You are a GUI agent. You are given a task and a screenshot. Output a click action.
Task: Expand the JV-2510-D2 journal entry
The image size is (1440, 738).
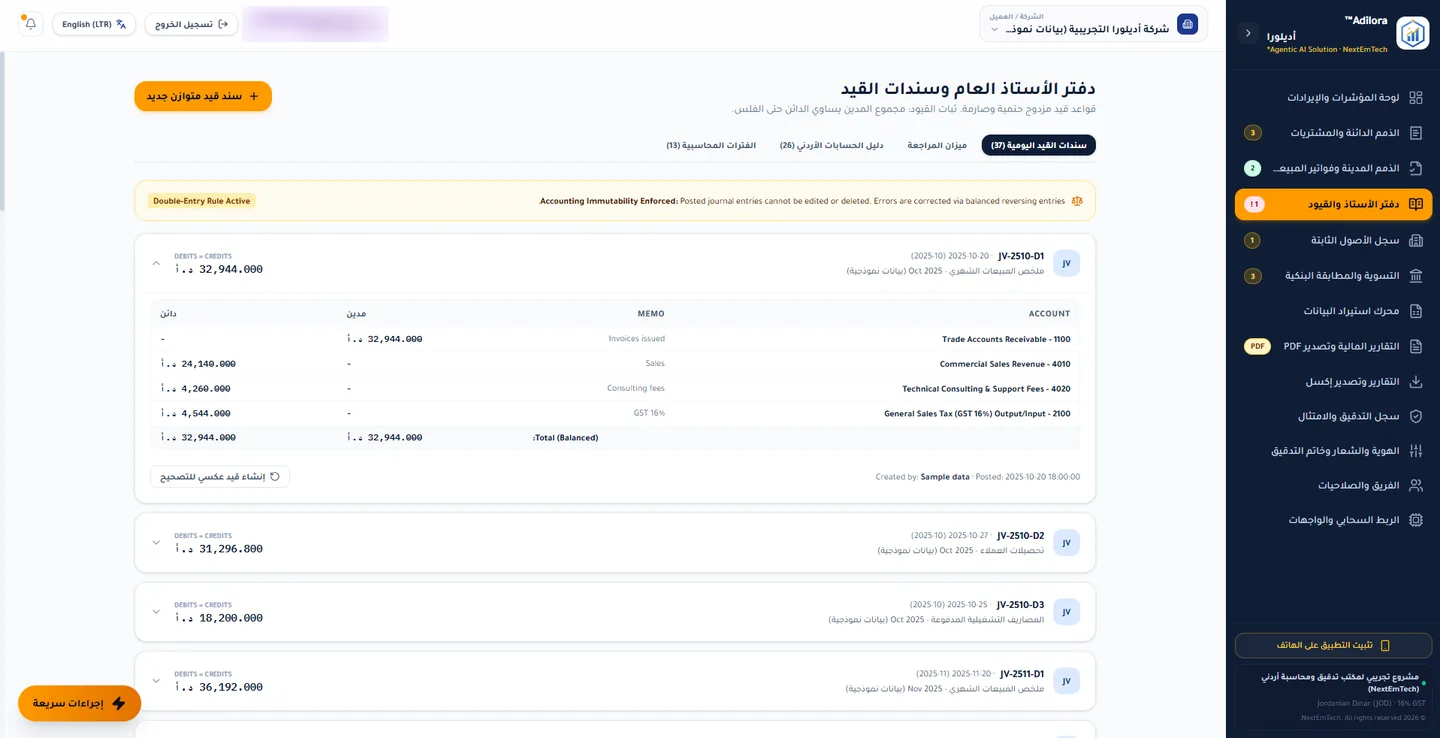[x=156, y=543]
